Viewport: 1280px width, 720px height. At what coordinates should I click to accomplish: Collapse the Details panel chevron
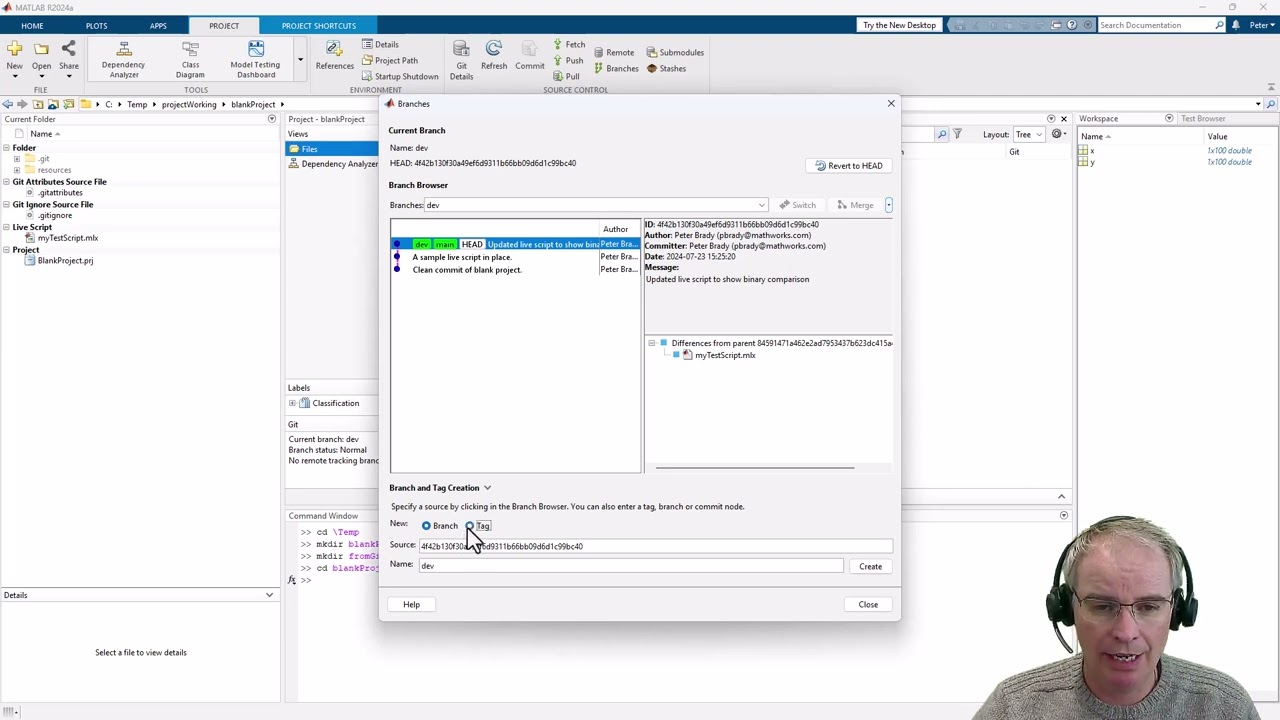point(269,595)
